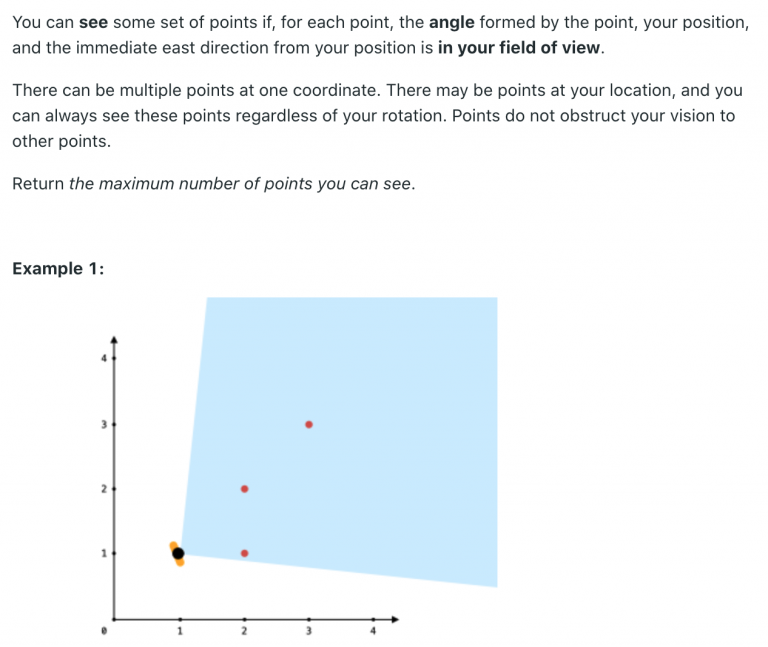This screenshot has height=647, width=768.
Task: Click the y-axis label "2"
Action: point(103,489)
